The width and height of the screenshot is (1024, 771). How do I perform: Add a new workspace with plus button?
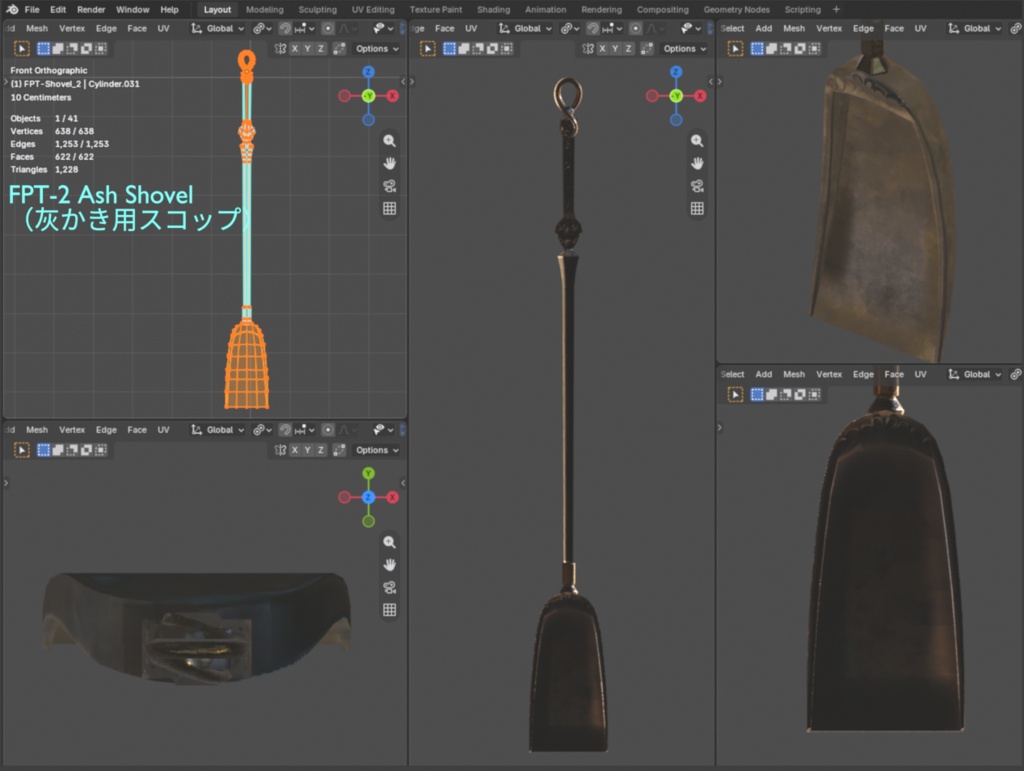tap(836, 9)
